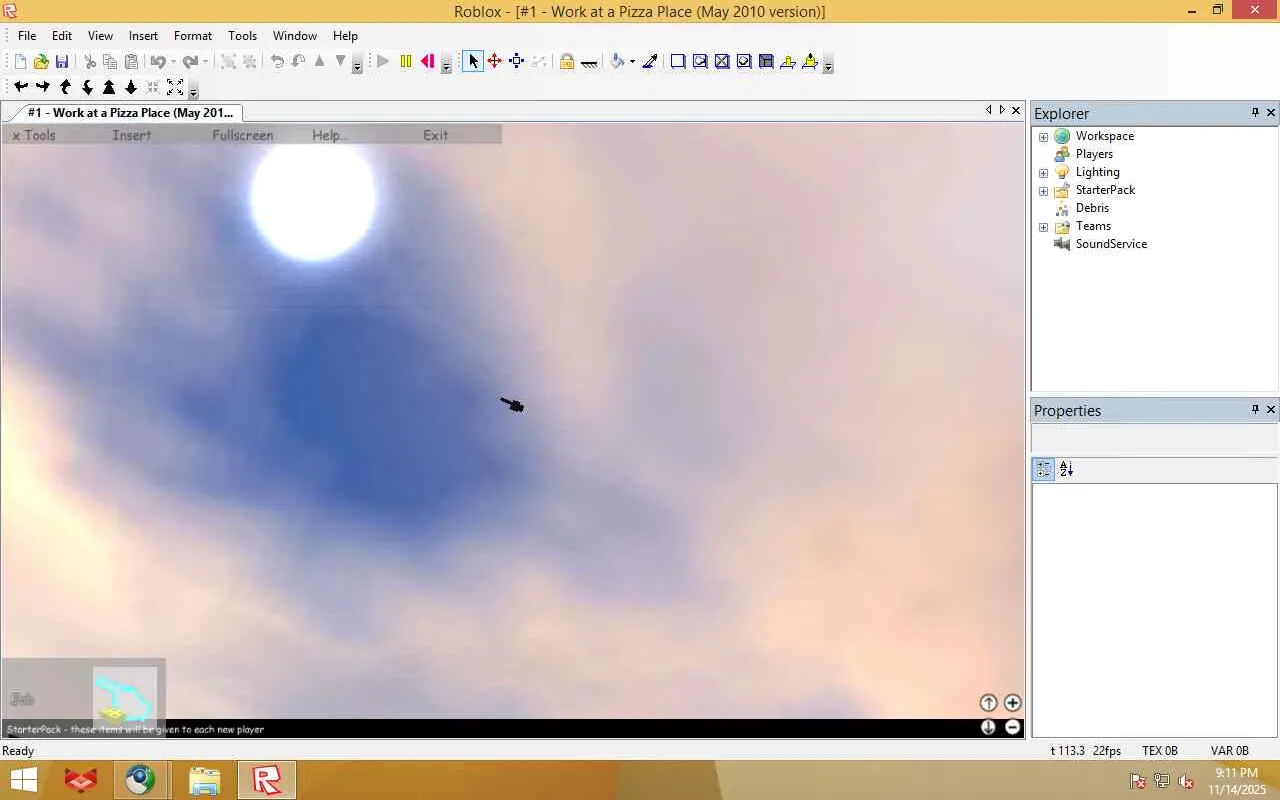Click the New document icon

20,62
